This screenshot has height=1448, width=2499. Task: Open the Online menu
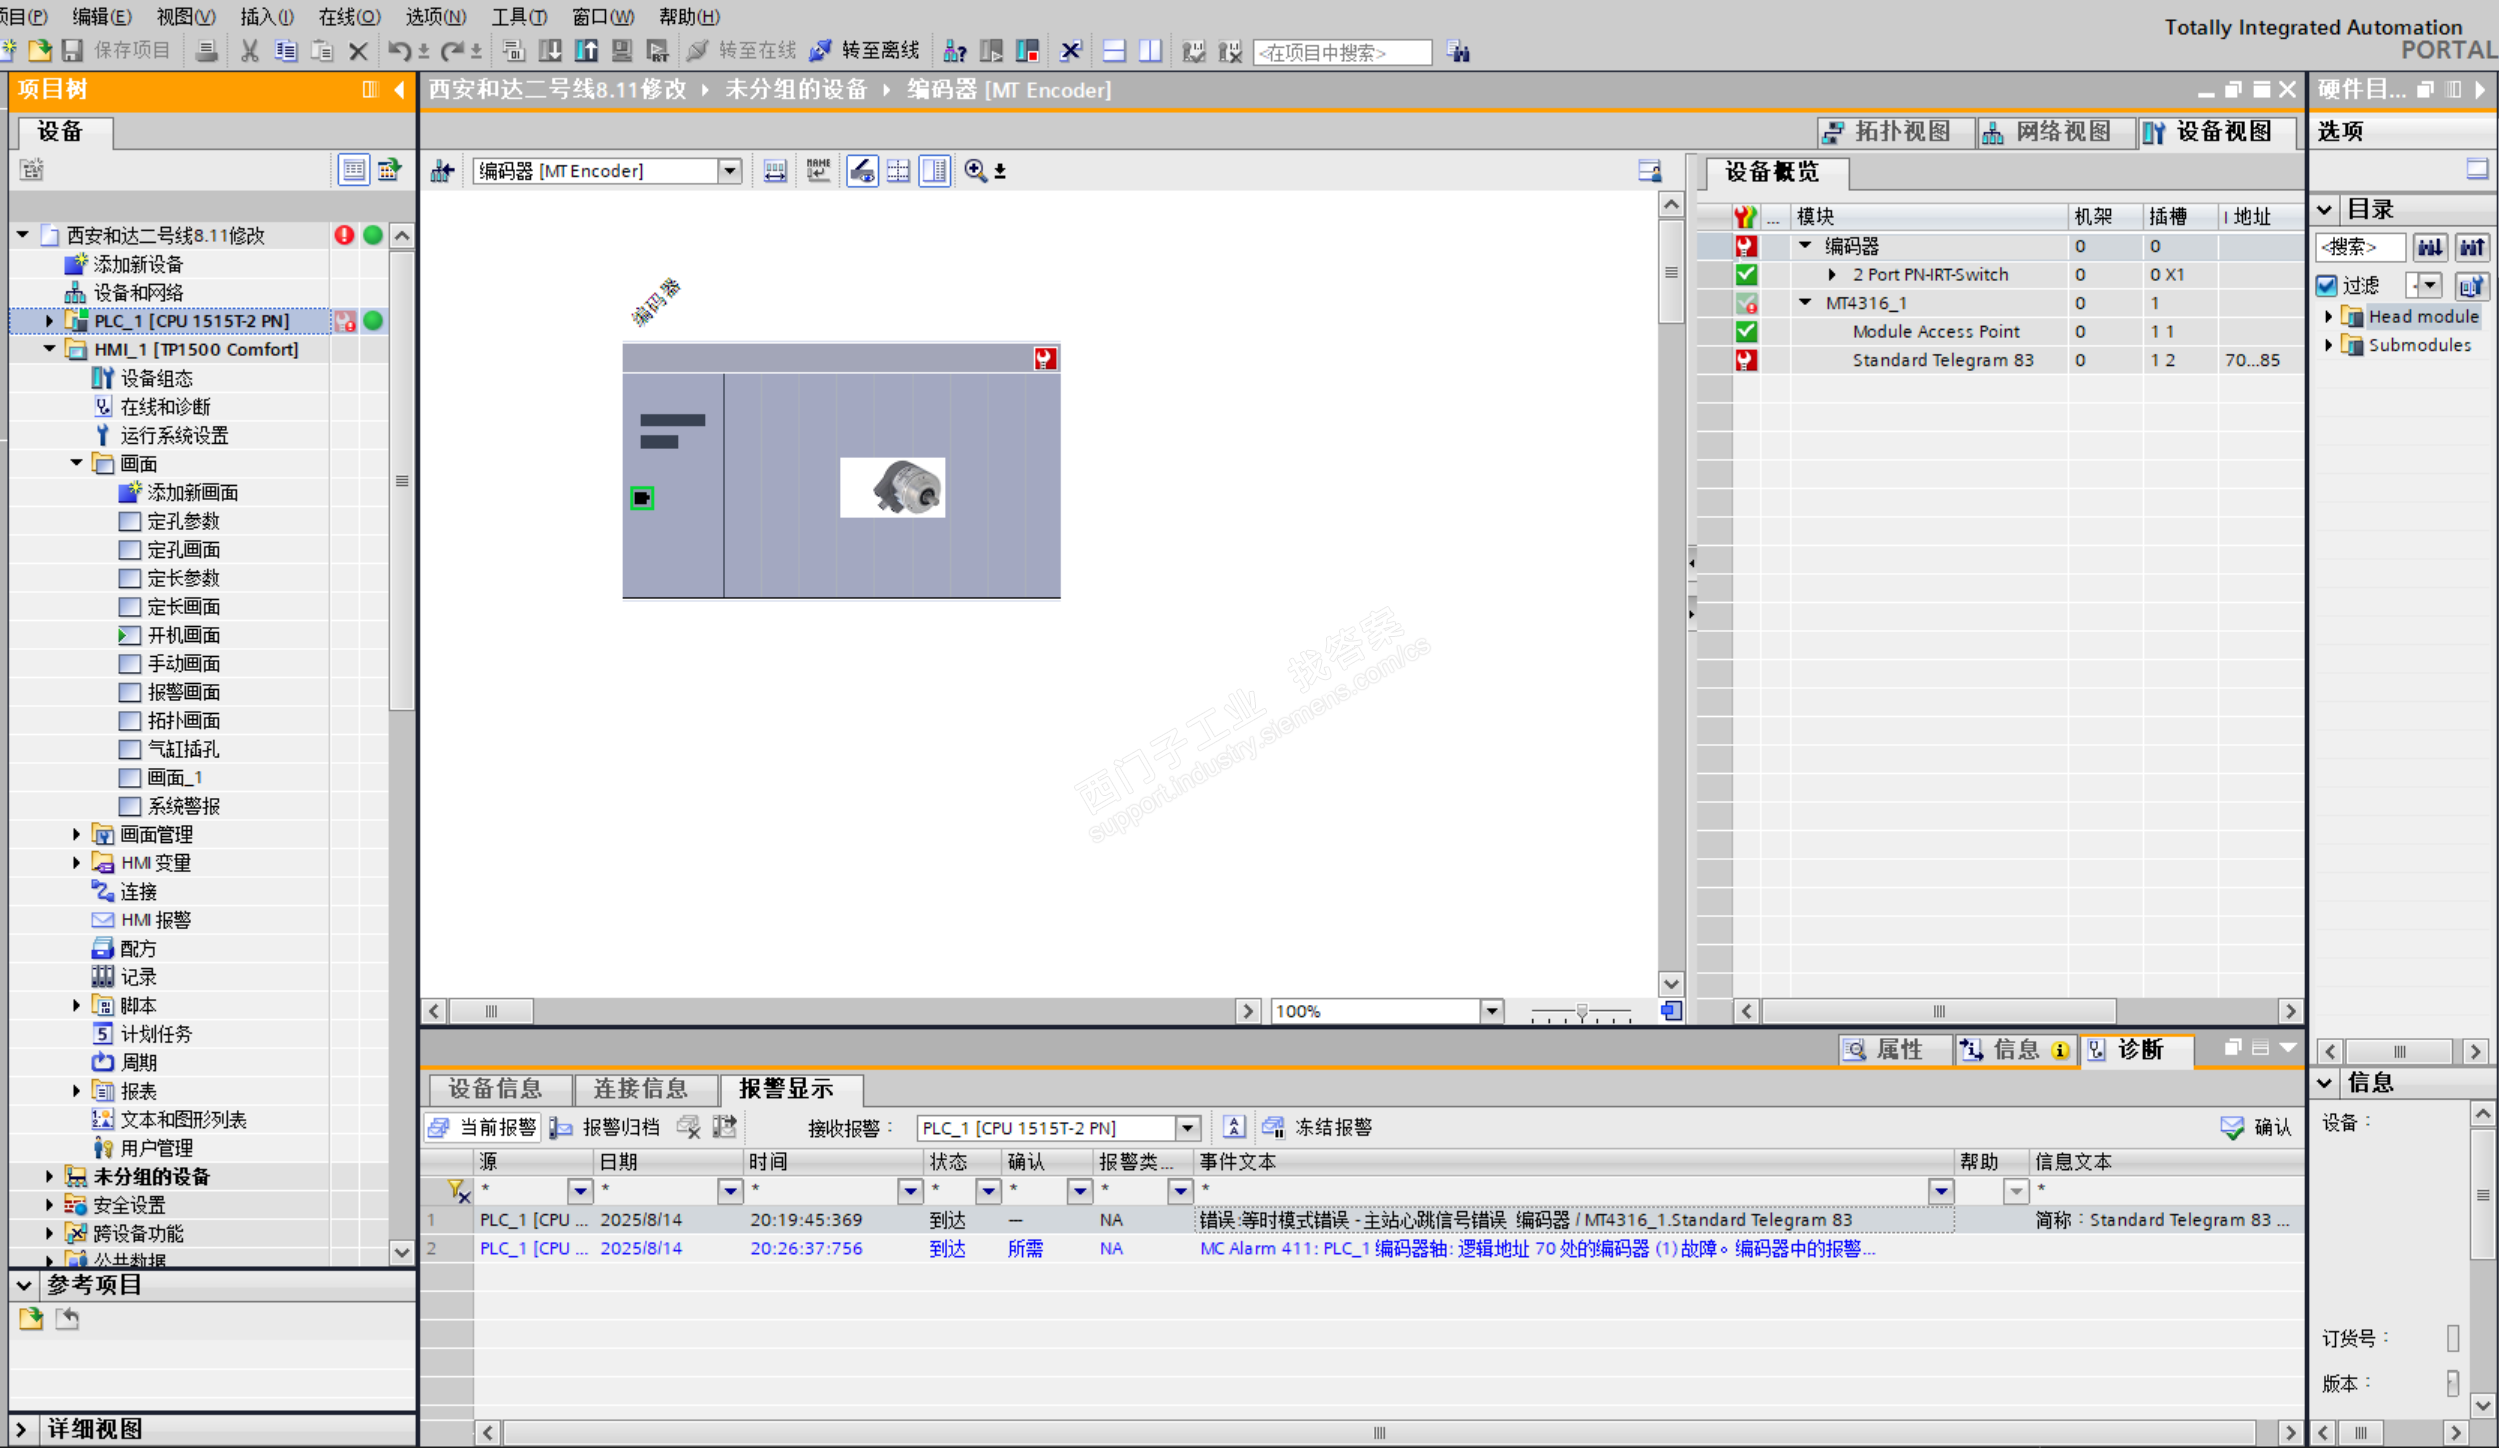pos(348,16)
